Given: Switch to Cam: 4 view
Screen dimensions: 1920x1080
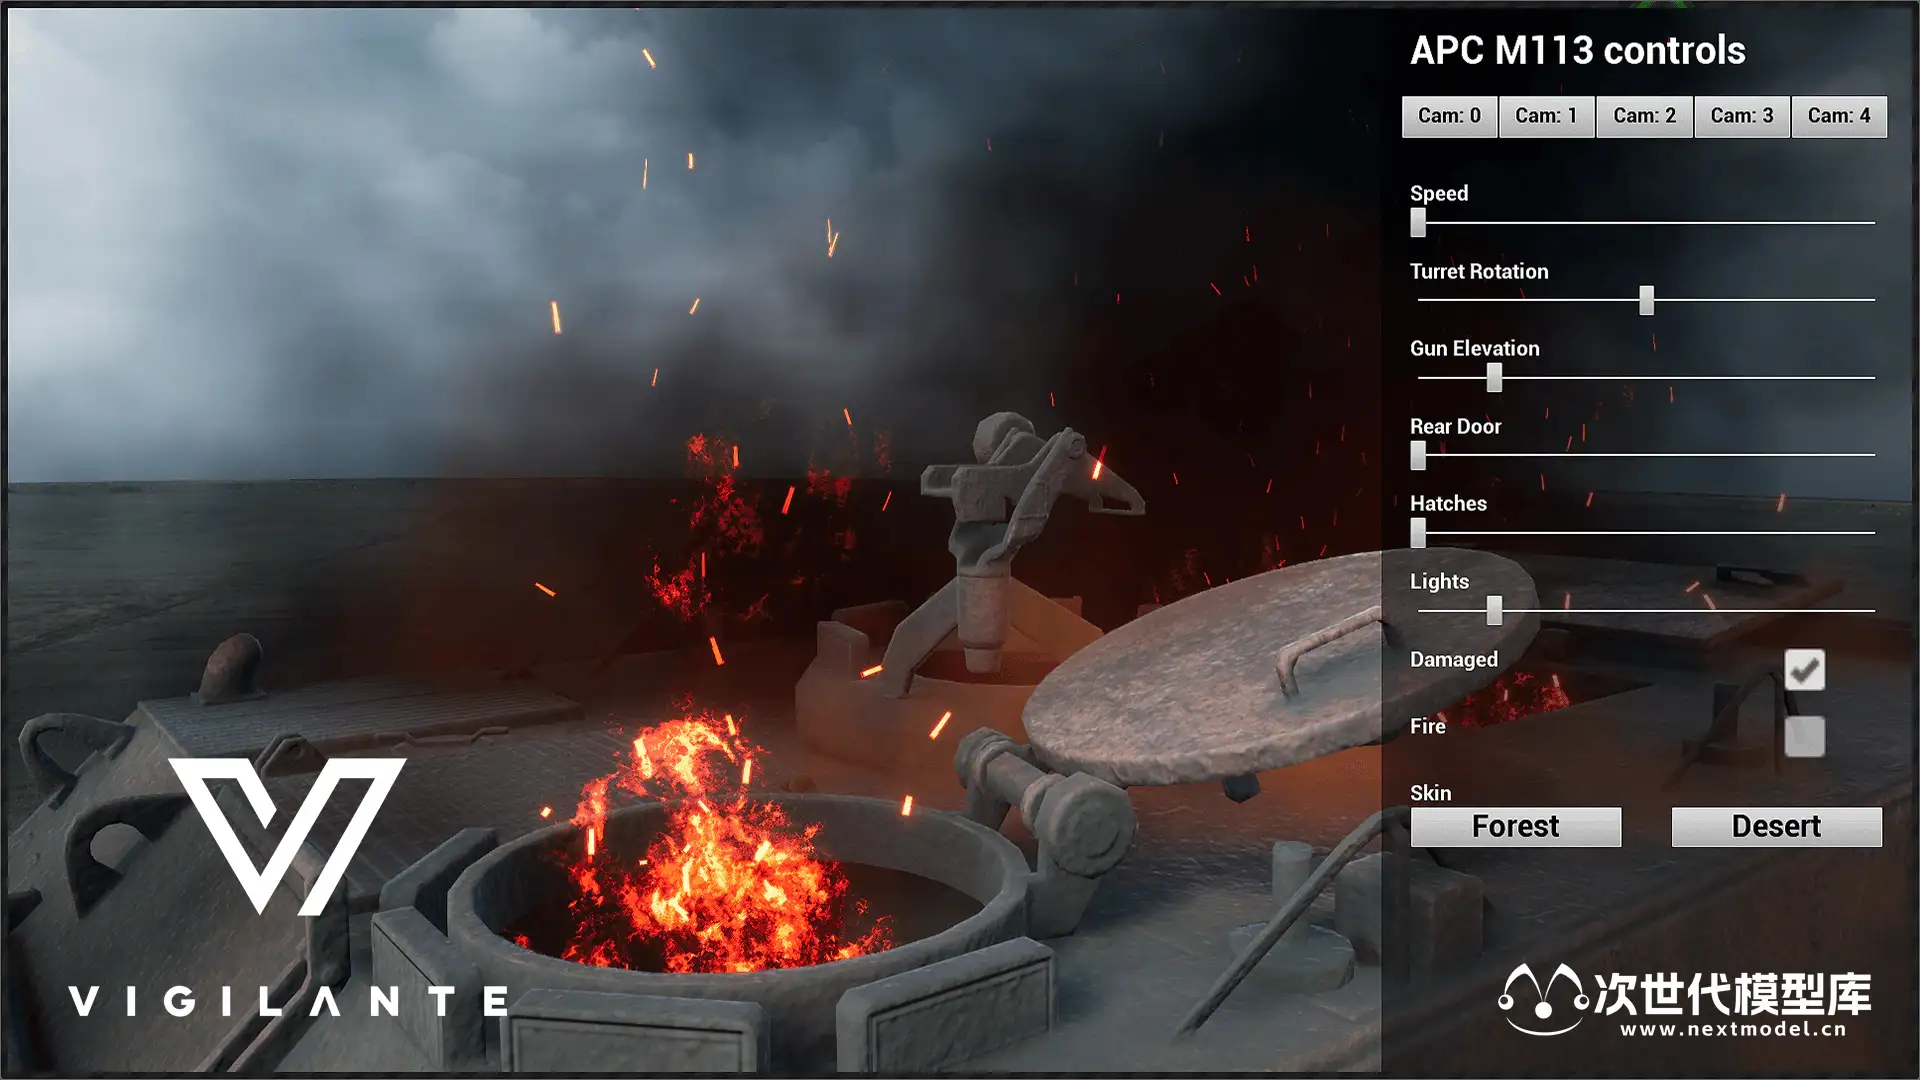Looking at the screenshot, I should coord(1838,116).
